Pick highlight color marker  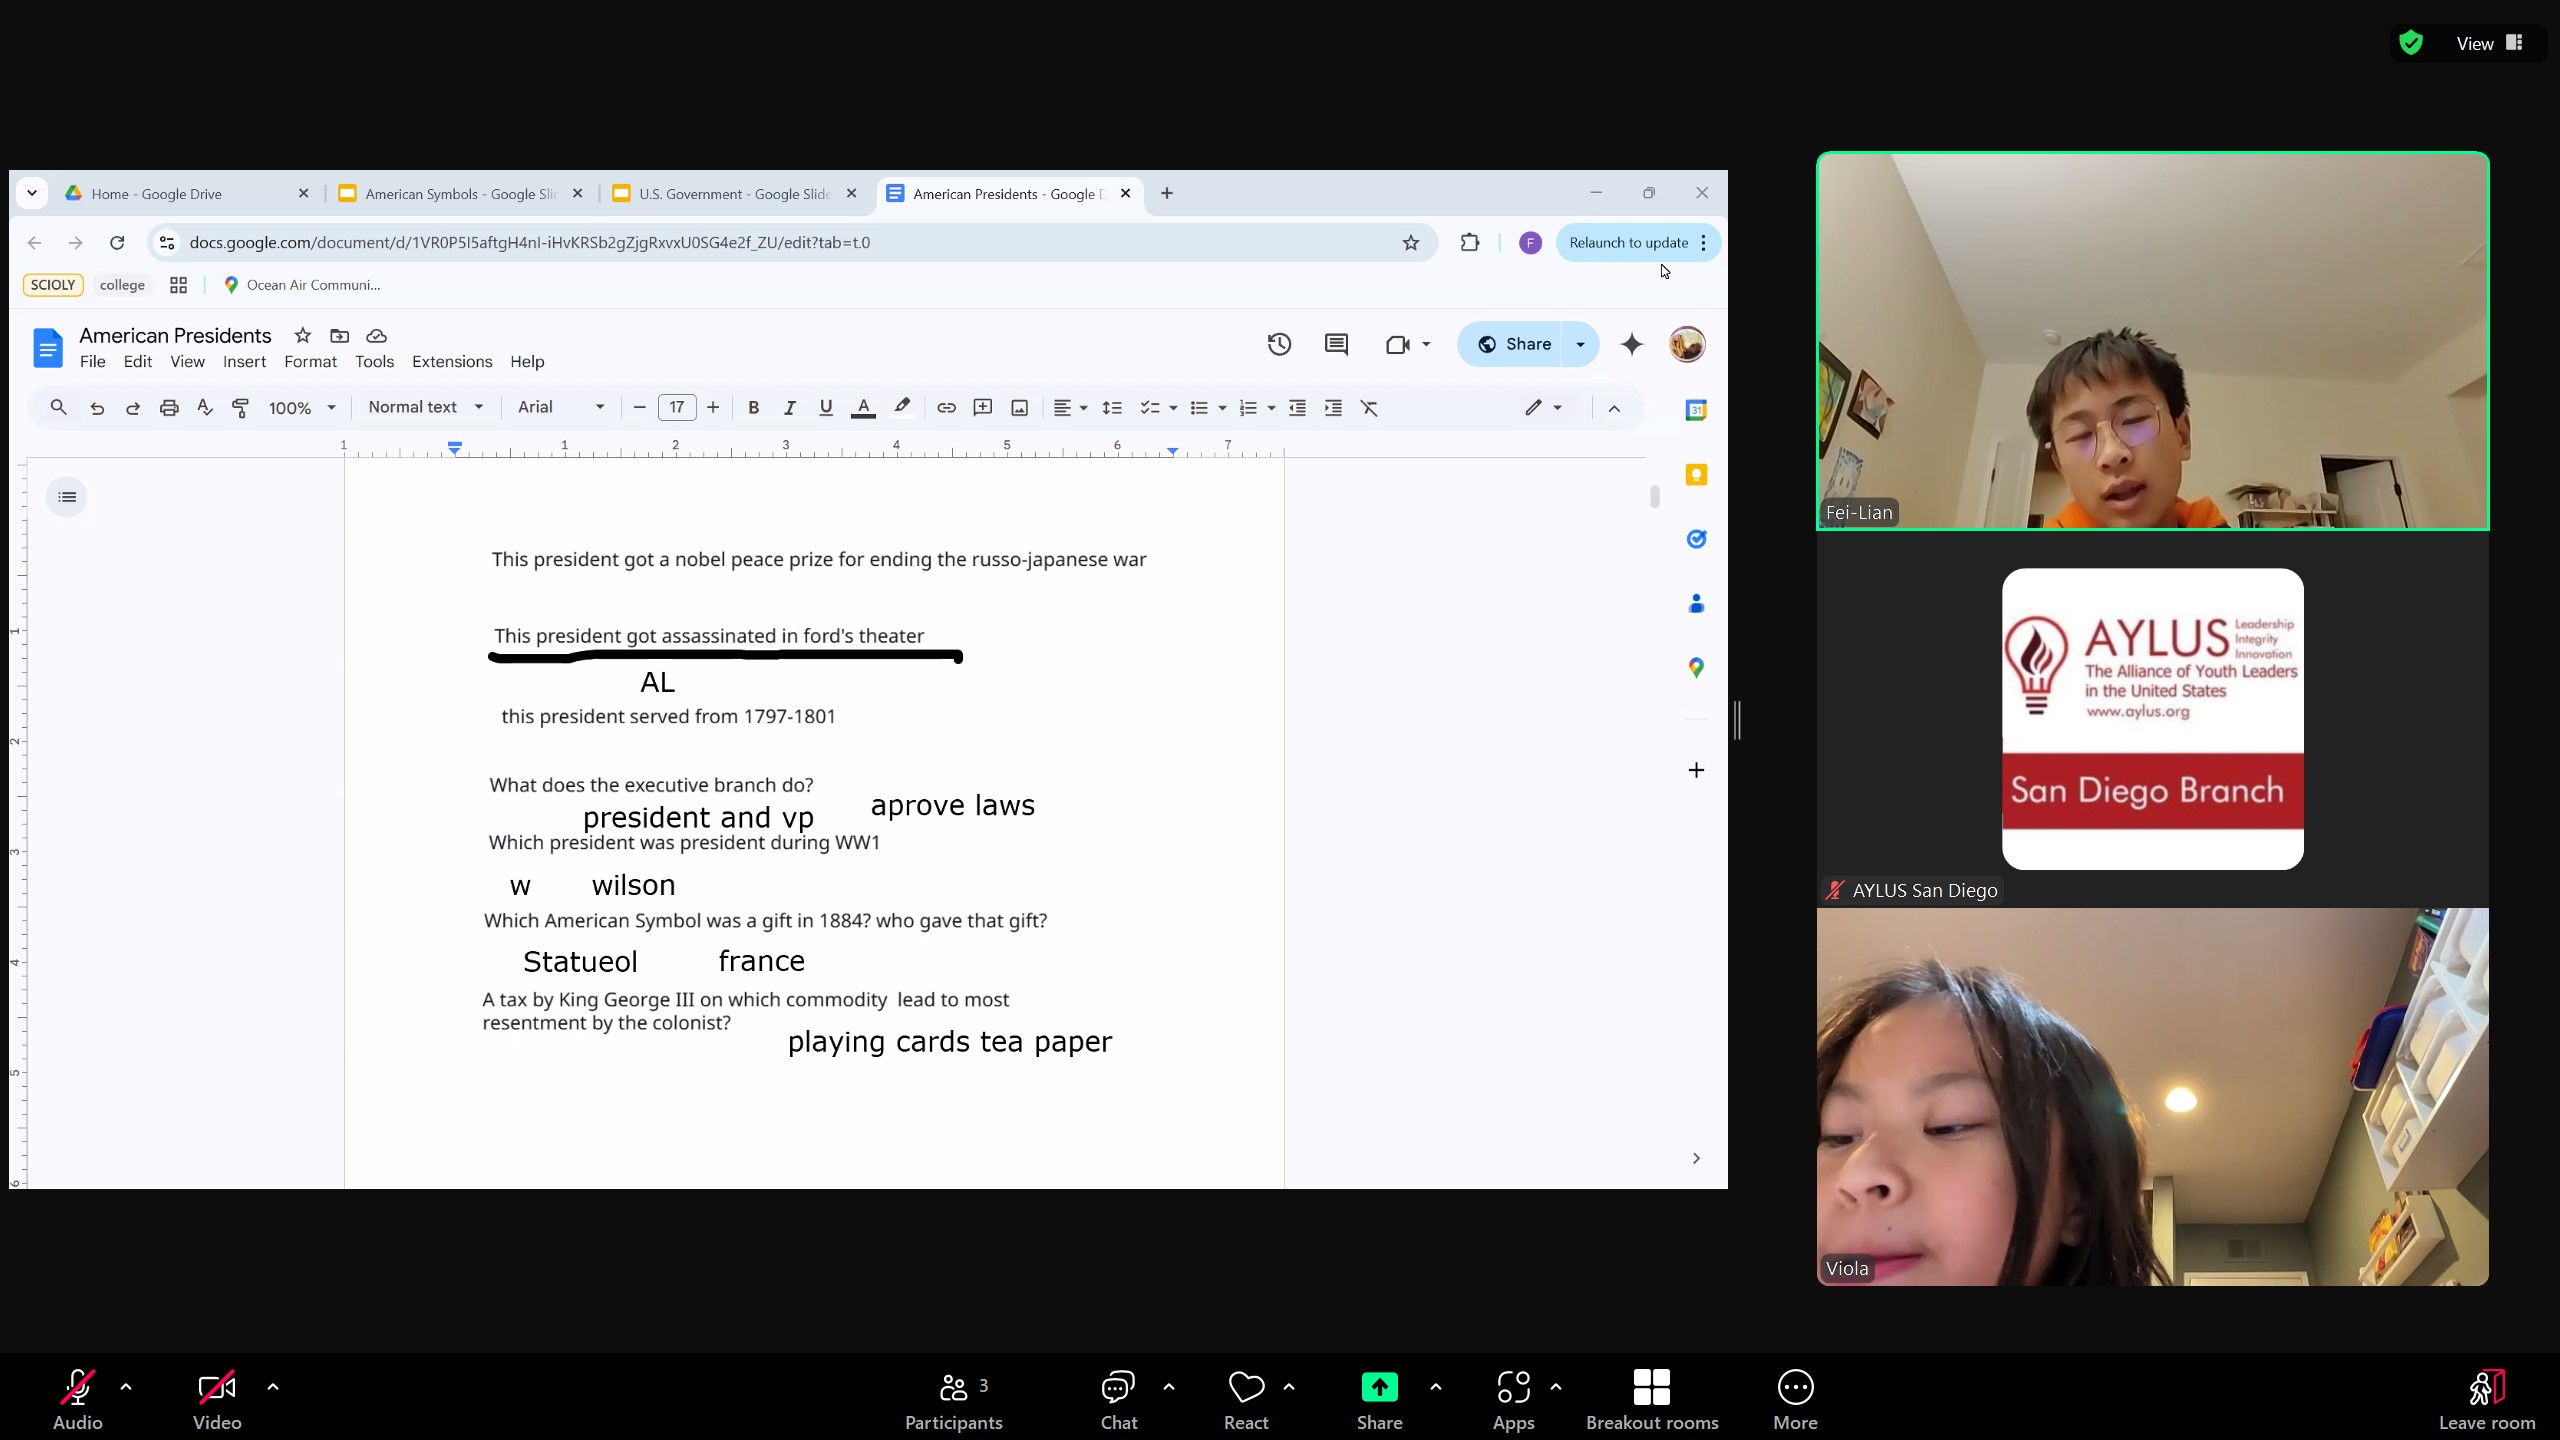point(901,408)
